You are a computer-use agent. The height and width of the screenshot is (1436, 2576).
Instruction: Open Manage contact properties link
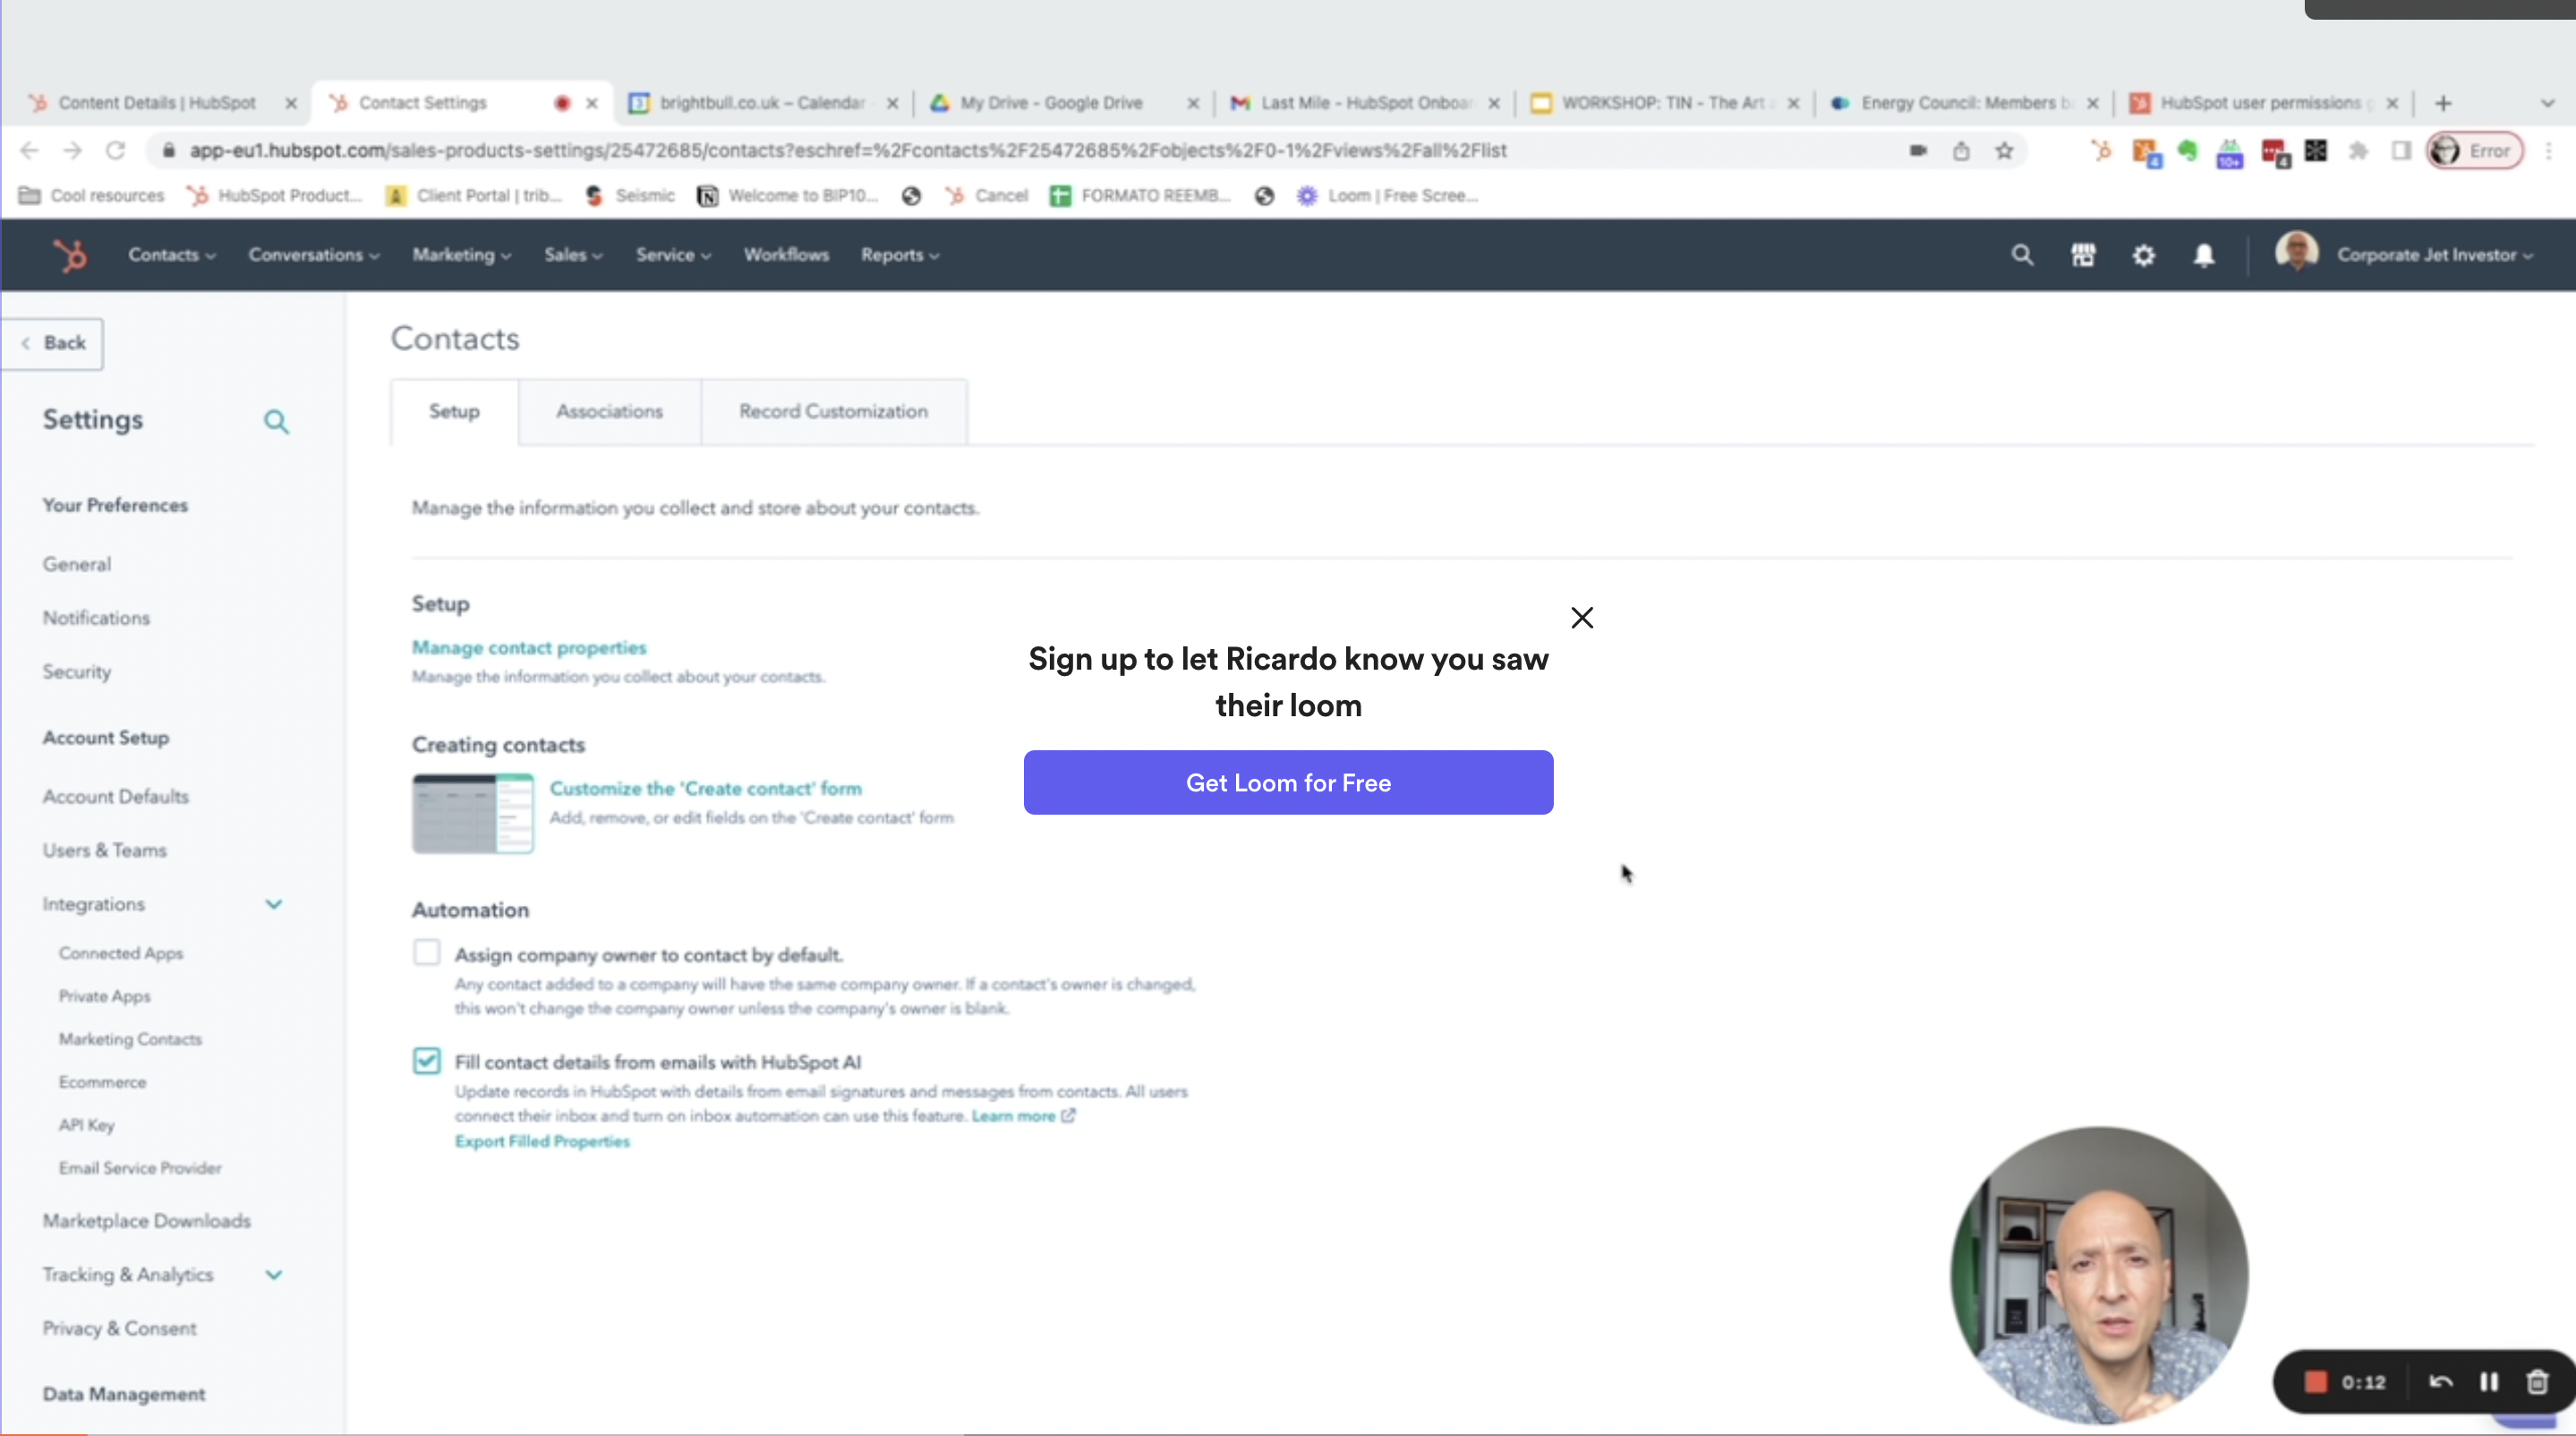[x=529, y=647]
